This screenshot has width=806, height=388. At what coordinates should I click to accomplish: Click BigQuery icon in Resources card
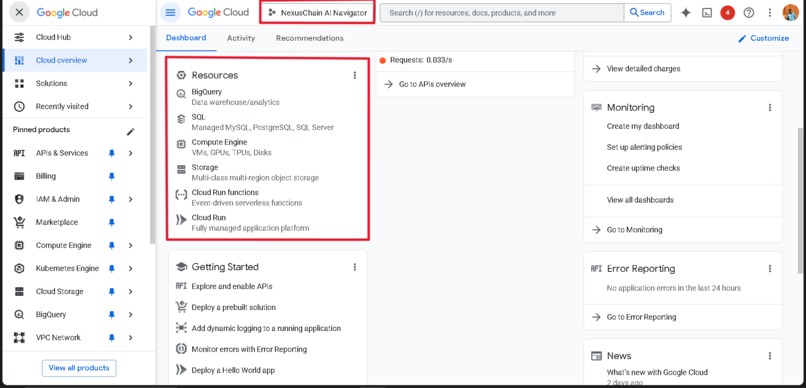[x=181, y=94]
